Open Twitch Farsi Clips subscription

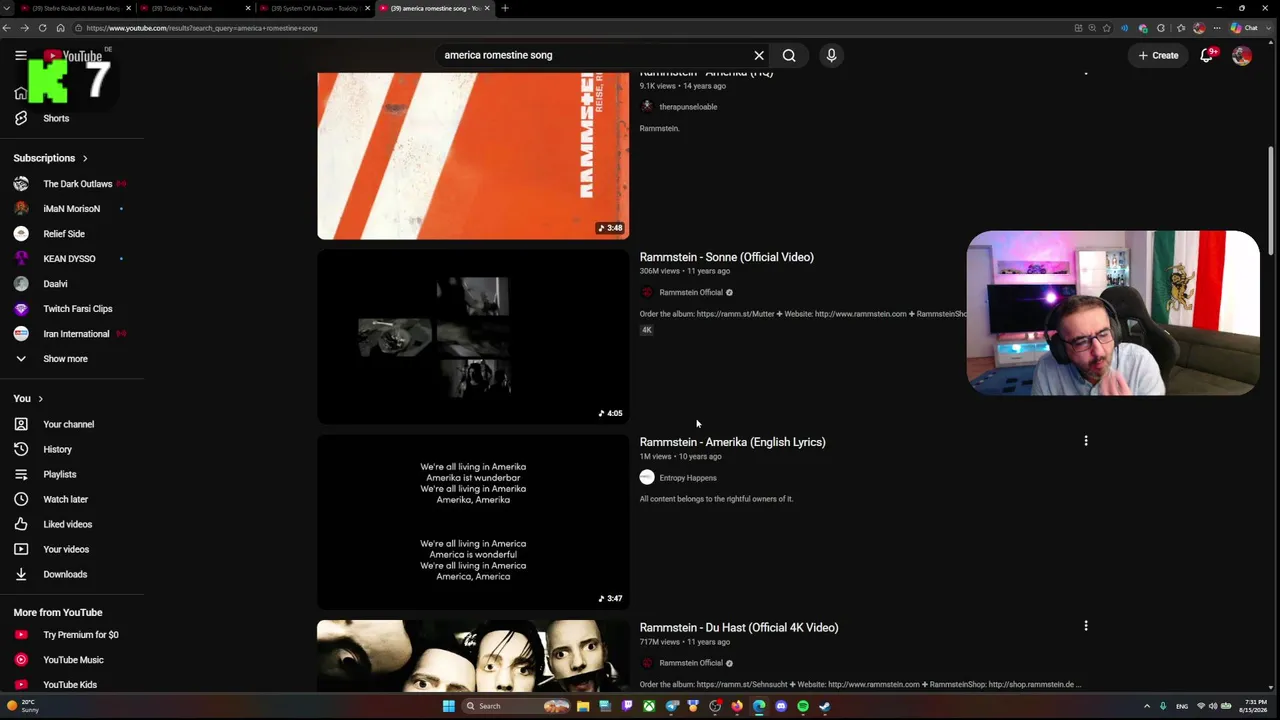[77, 309]
